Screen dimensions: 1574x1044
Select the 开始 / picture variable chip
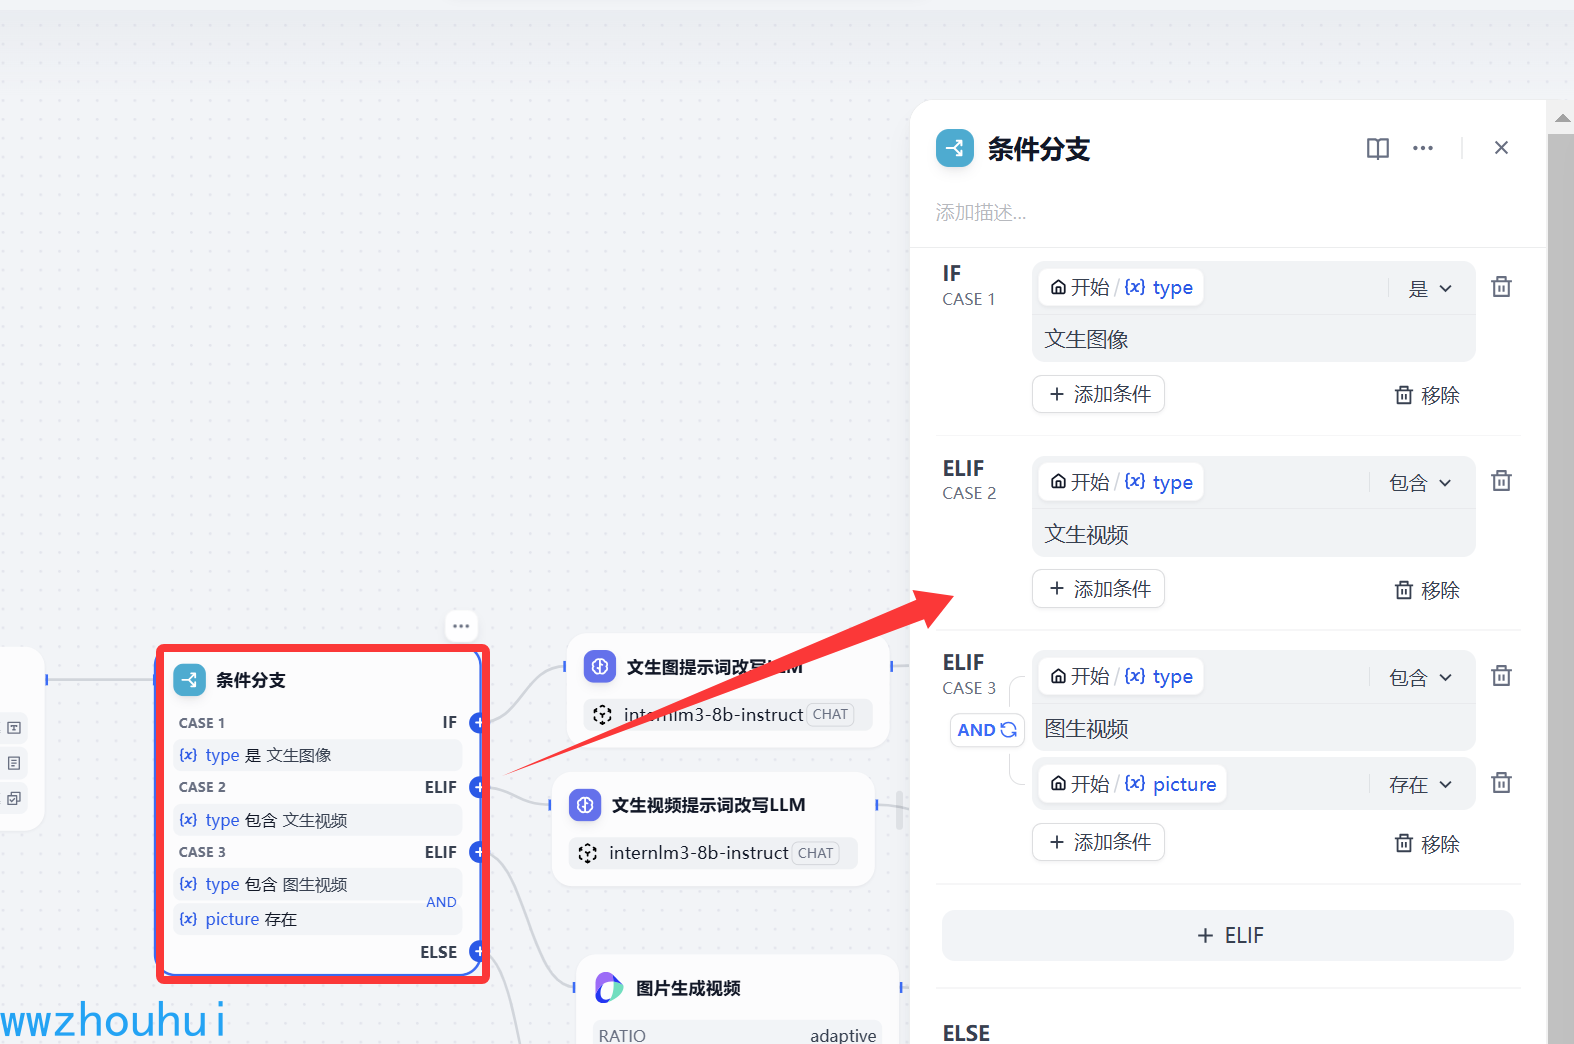1133,784
